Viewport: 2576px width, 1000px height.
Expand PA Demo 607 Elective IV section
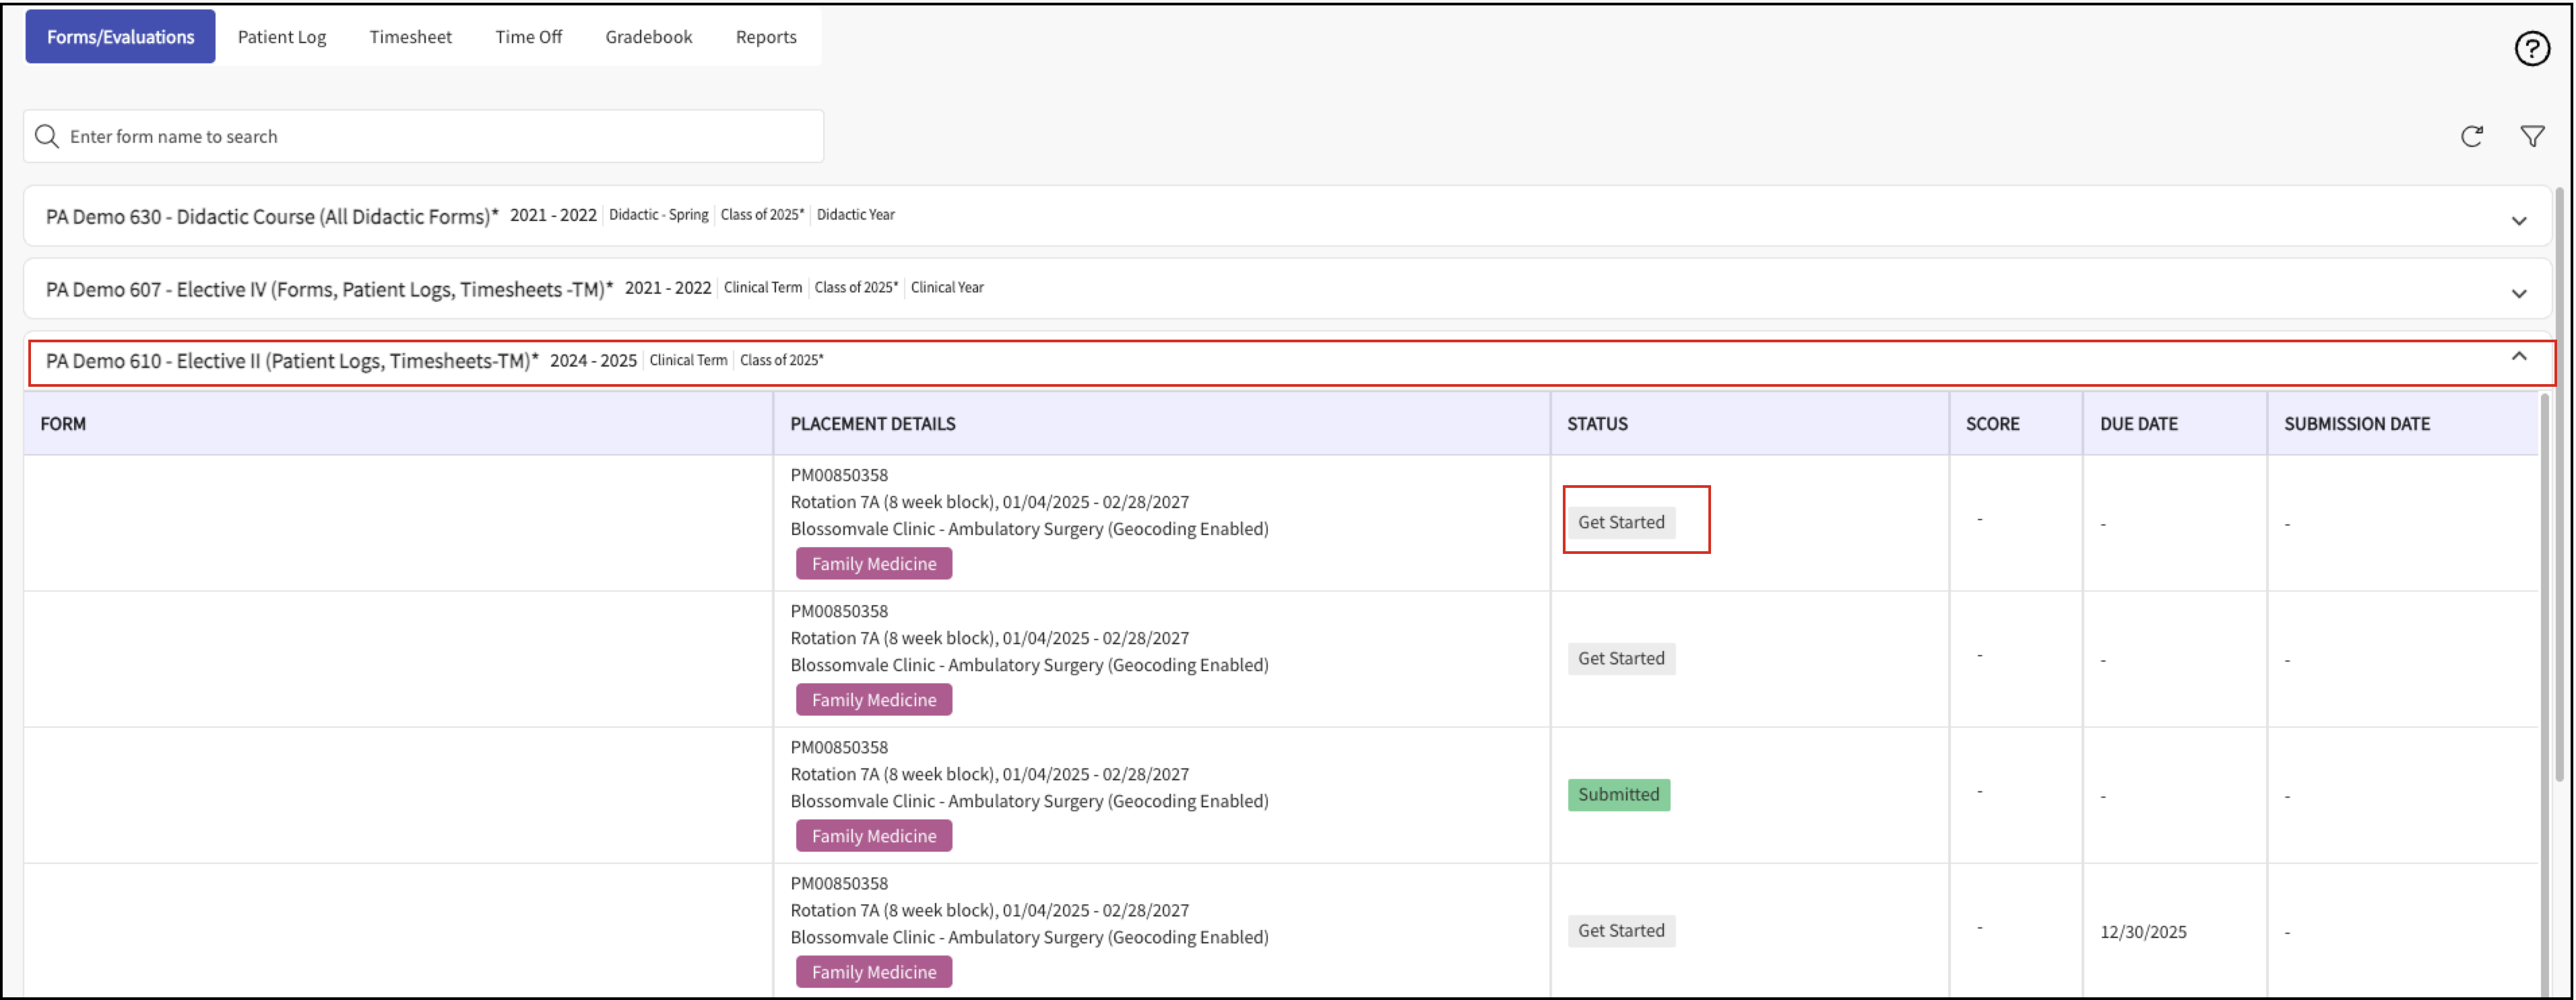[x=2518, y=293]
